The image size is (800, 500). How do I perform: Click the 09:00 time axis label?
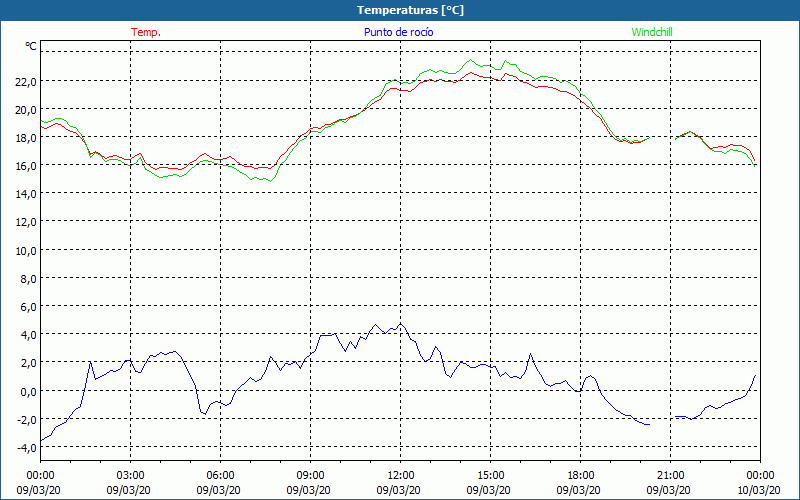point(310,476)
